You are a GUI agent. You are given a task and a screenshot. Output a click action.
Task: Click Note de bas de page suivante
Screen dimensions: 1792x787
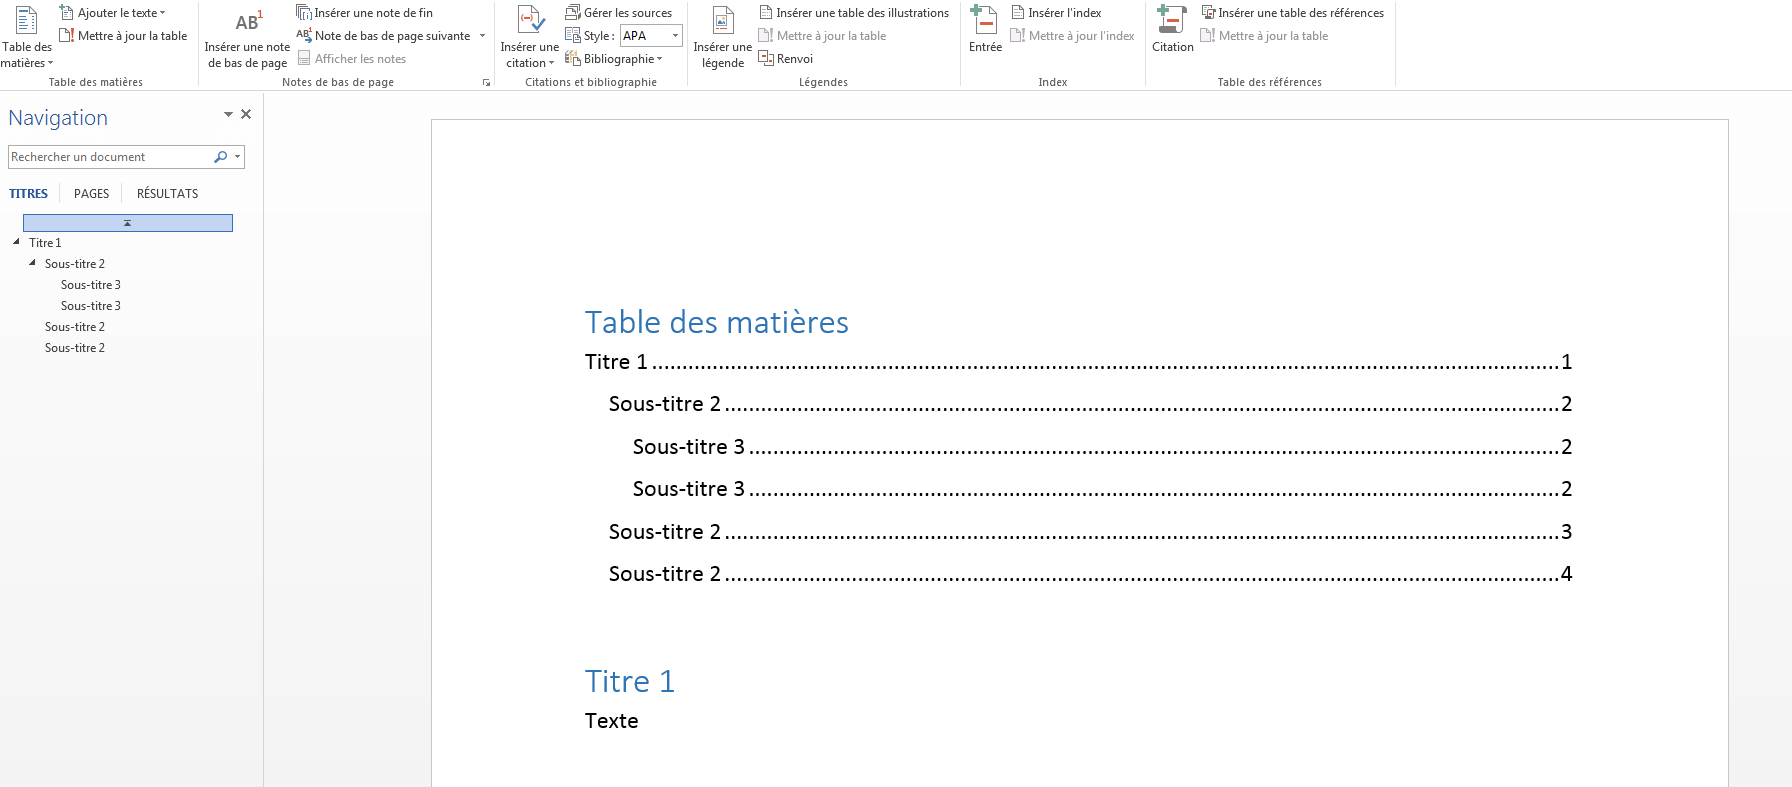click(x=384, y=36)
